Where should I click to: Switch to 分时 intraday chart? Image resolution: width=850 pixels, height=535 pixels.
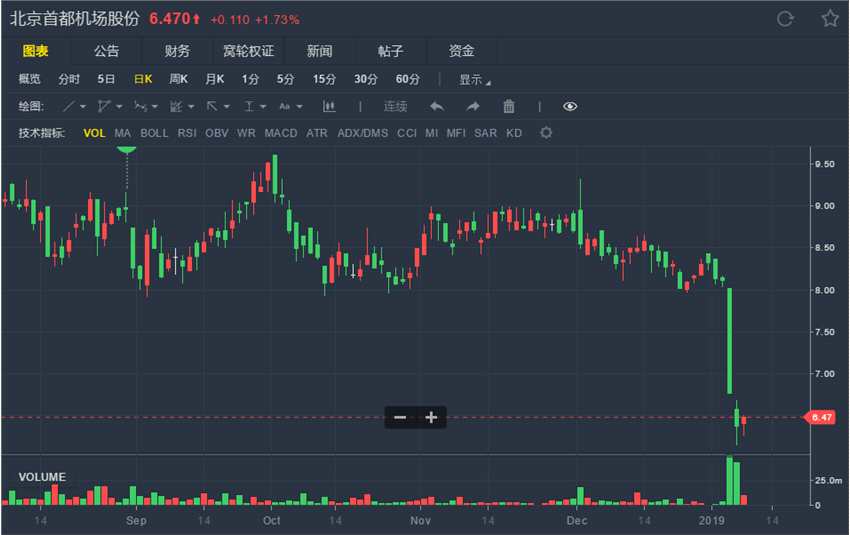point(69,79)
